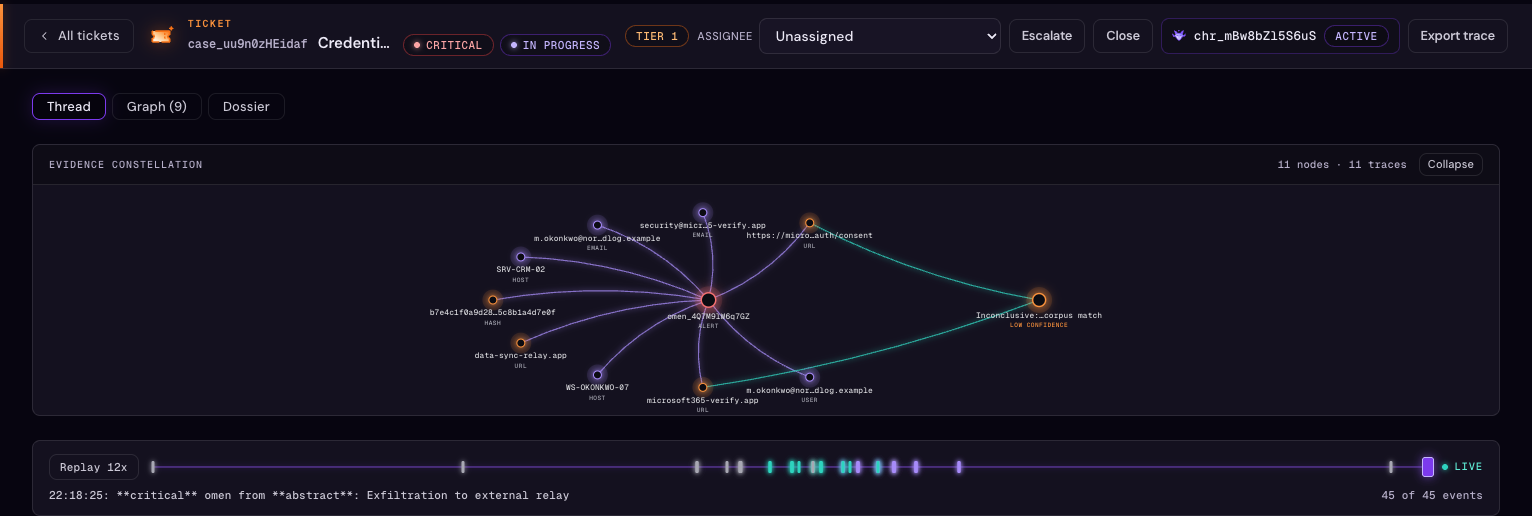Click the IN PROGRESS status badge

click(x=555, y=45)
